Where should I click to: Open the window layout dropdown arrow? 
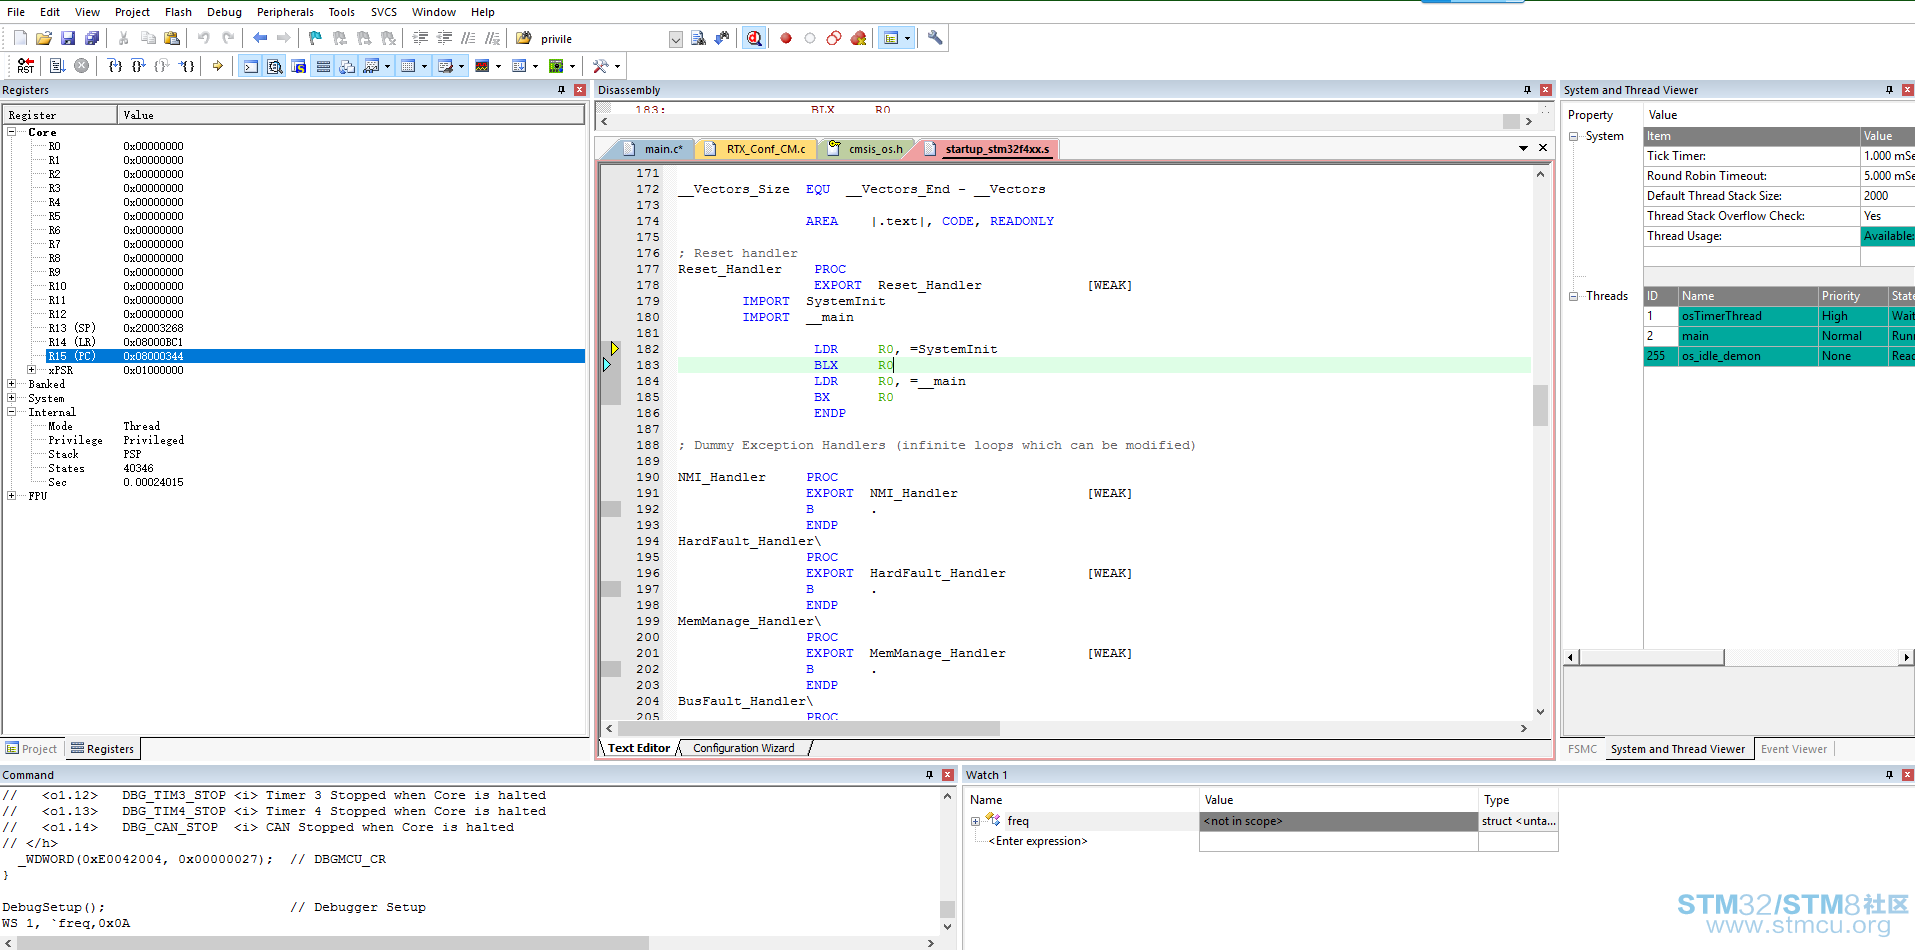[x=907, y=38]
